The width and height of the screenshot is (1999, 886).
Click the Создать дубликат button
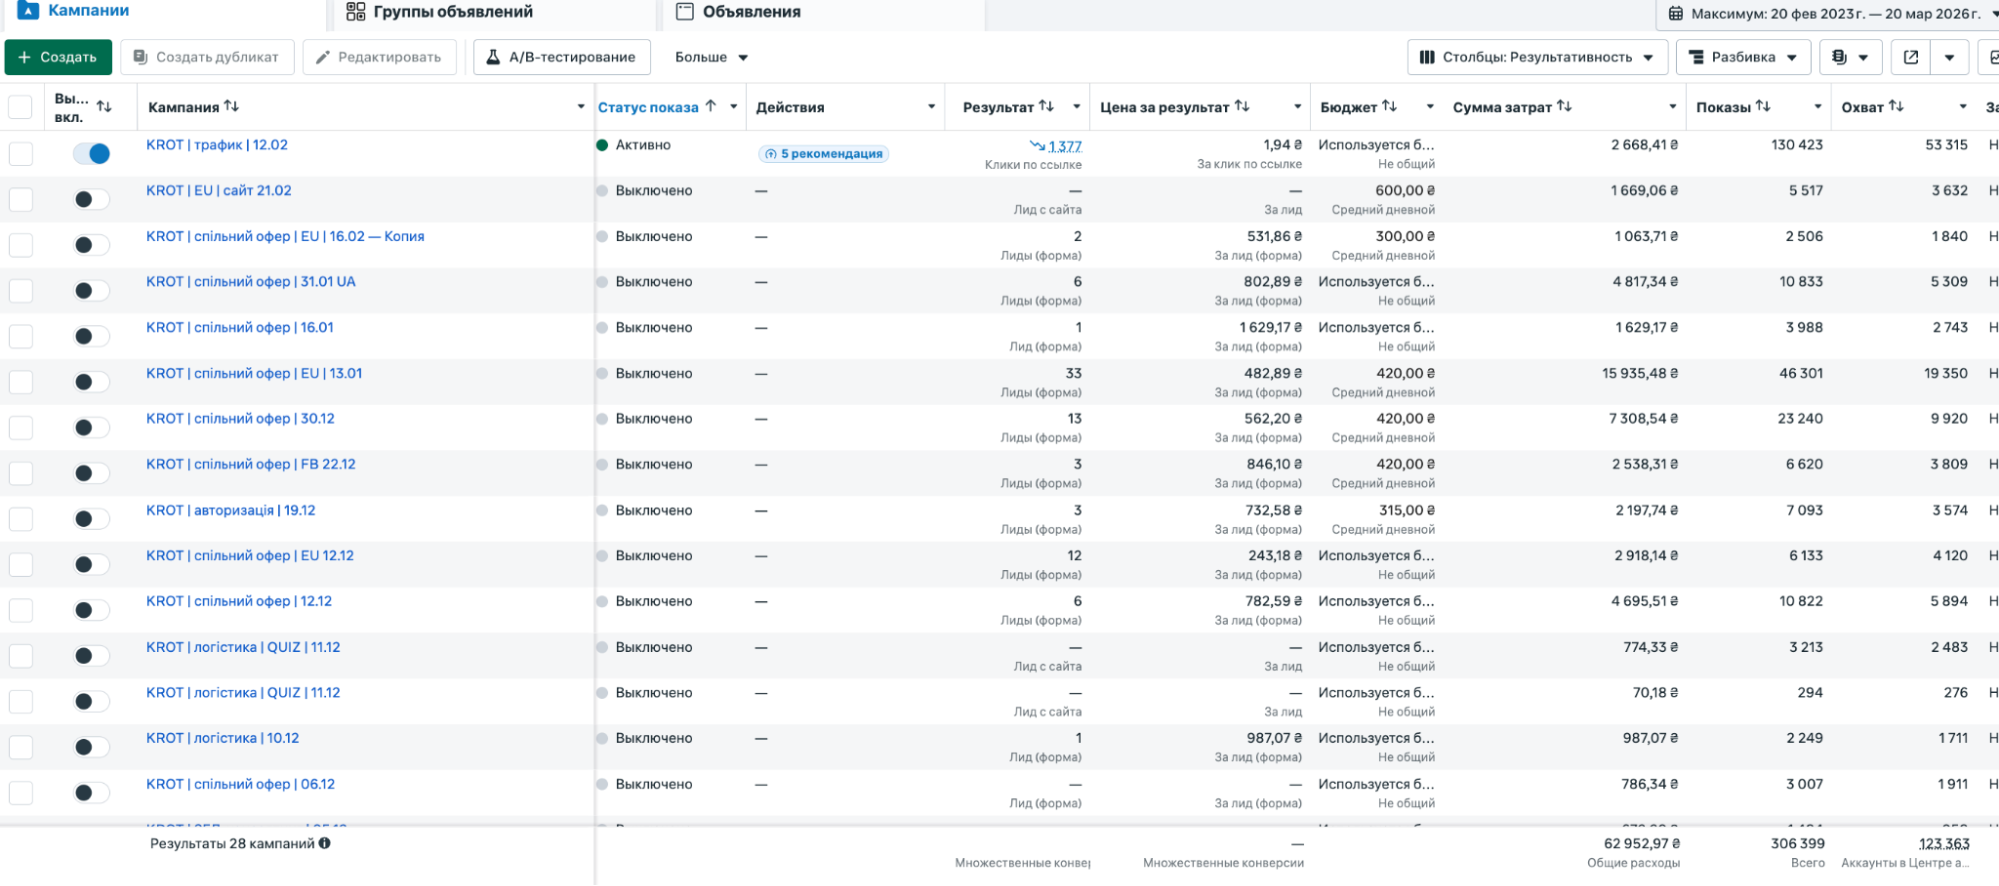207,57
